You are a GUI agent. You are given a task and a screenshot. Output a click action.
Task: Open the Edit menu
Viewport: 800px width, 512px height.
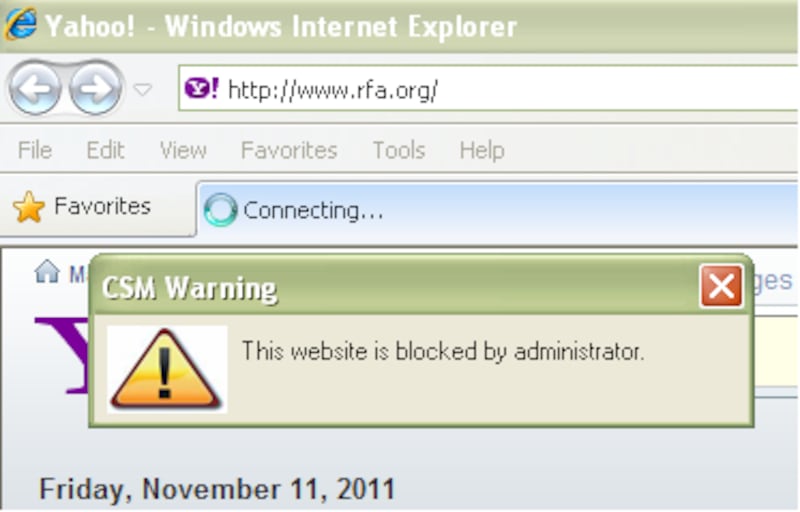click(105, 150)
